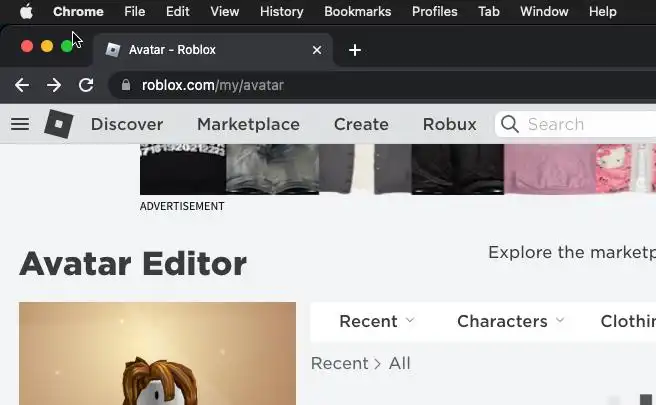The width and height of the screenshot is (656, 405).
Task: Open the Edit menu
Action: point(177,12)
